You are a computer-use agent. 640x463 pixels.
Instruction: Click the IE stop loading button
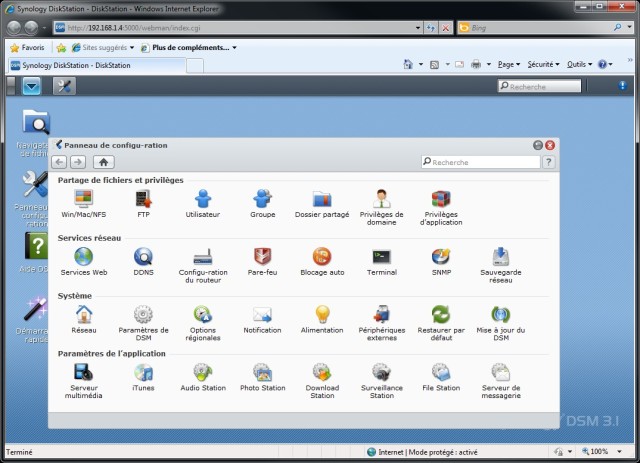(445, 28)
